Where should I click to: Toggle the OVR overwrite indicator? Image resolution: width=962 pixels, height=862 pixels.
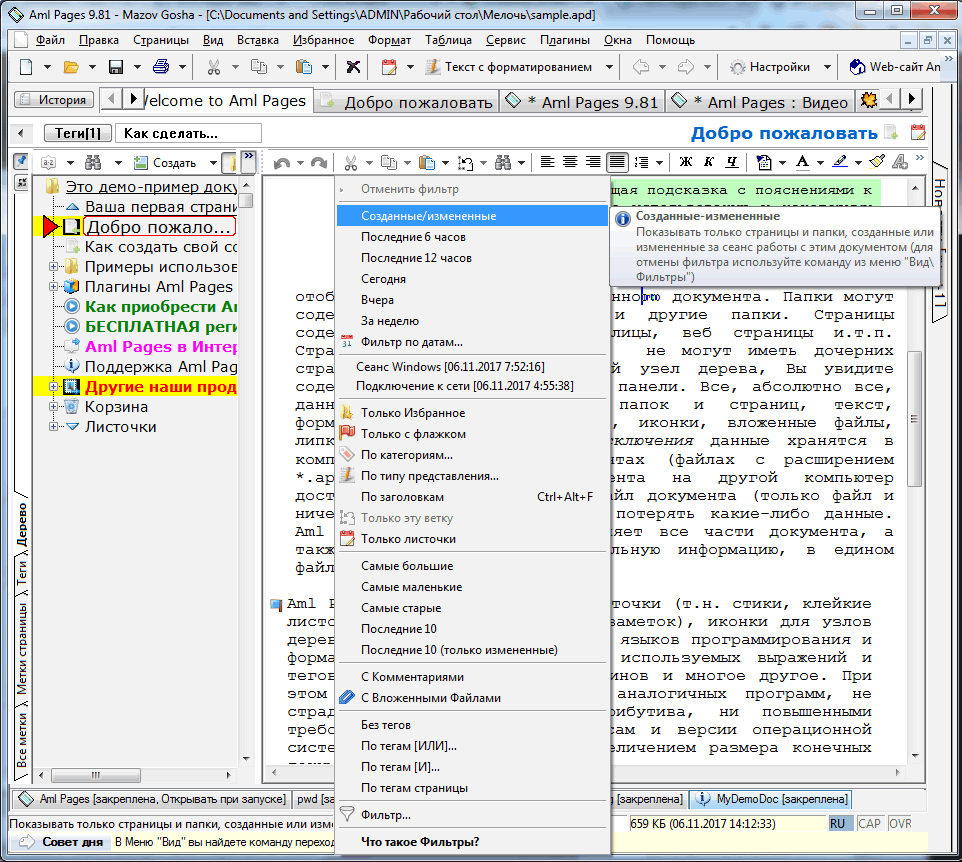(900, 824)
